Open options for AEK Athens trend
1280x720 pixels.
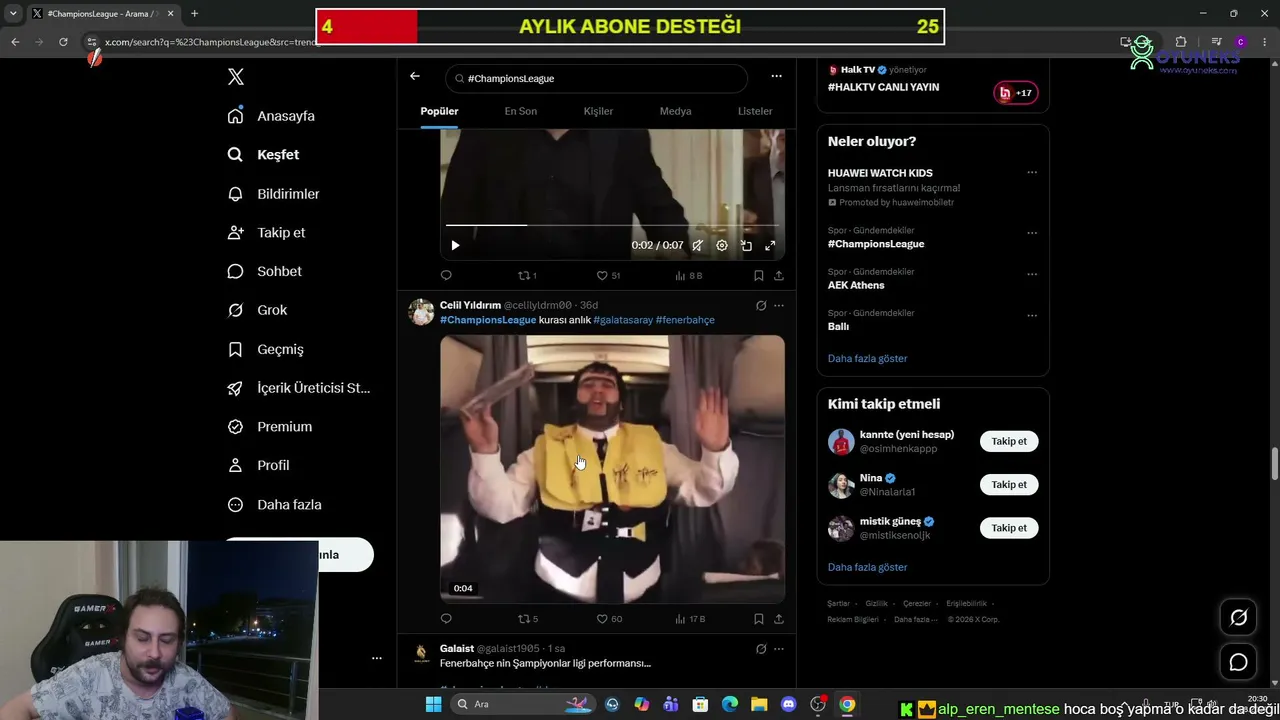click(1032, 274)
